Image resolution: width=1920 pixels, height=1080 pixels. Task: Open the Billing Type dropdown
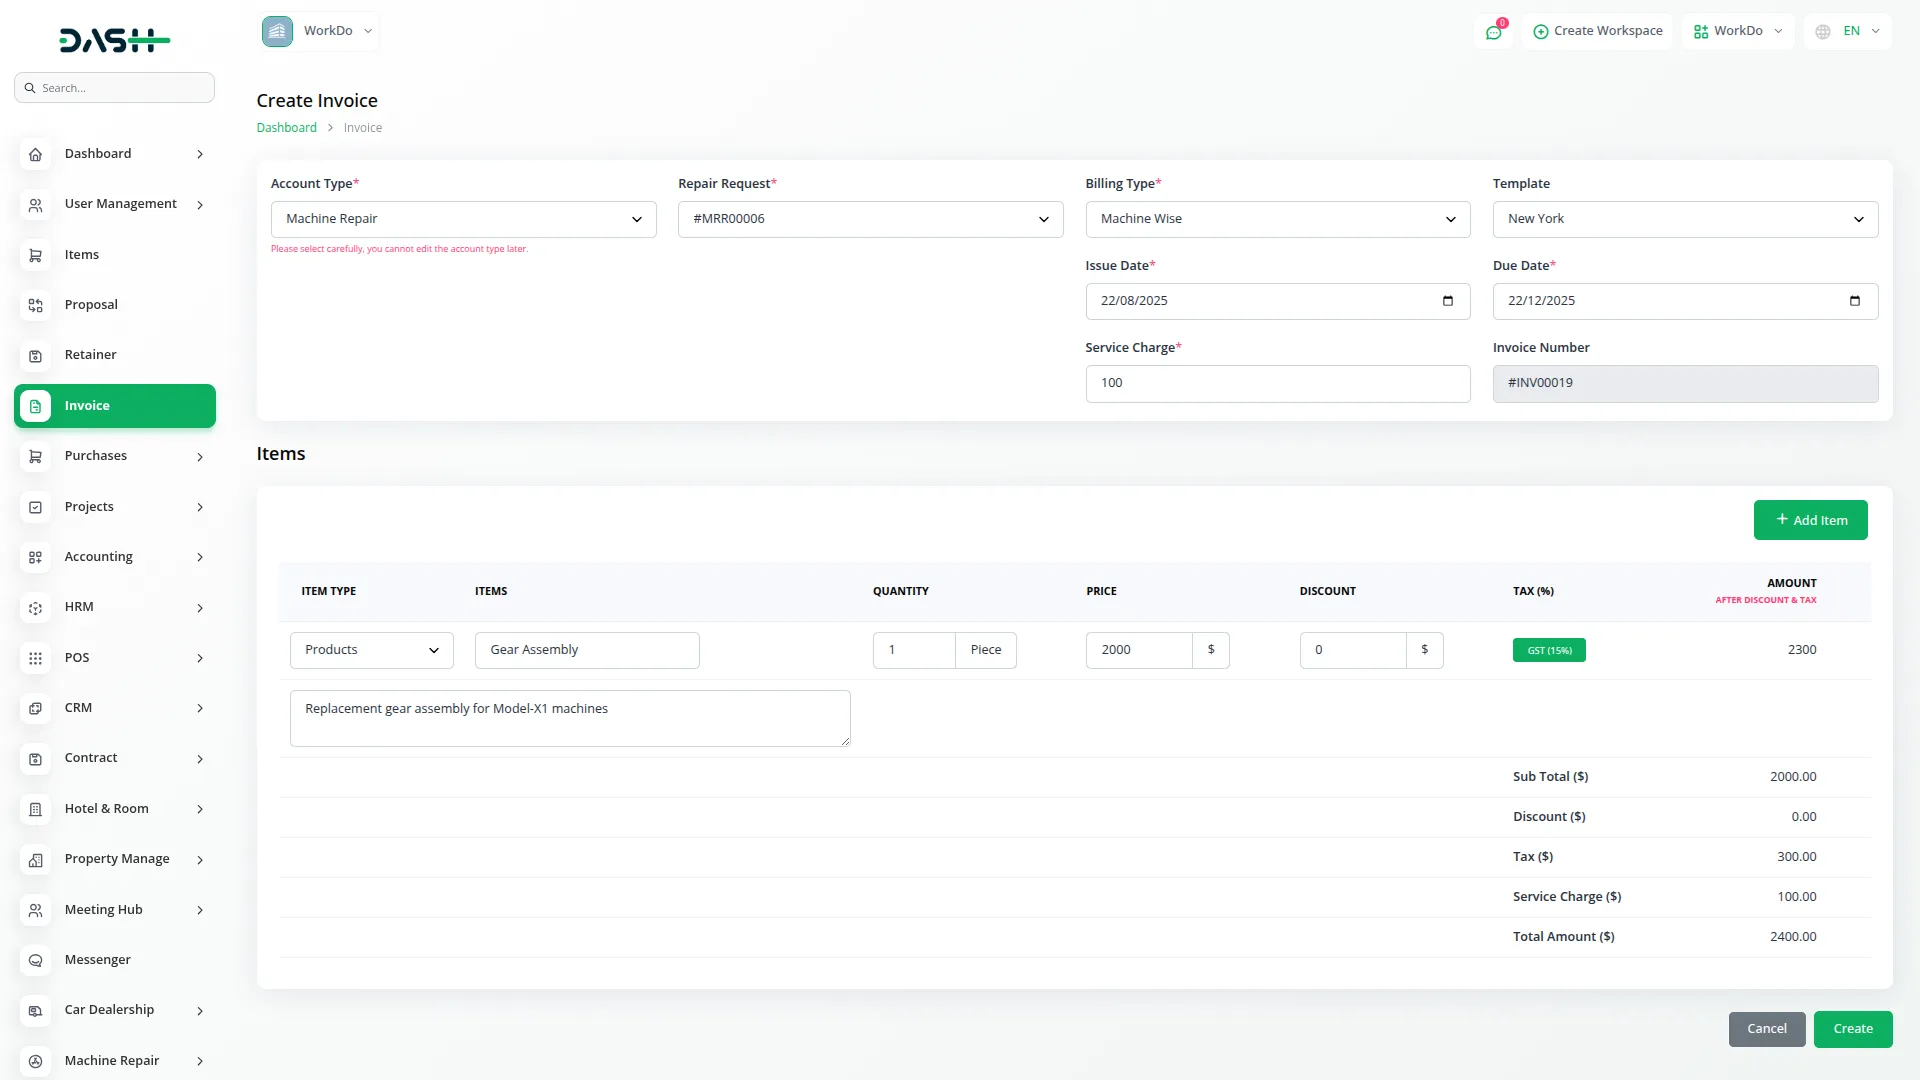coord(1277,219)
